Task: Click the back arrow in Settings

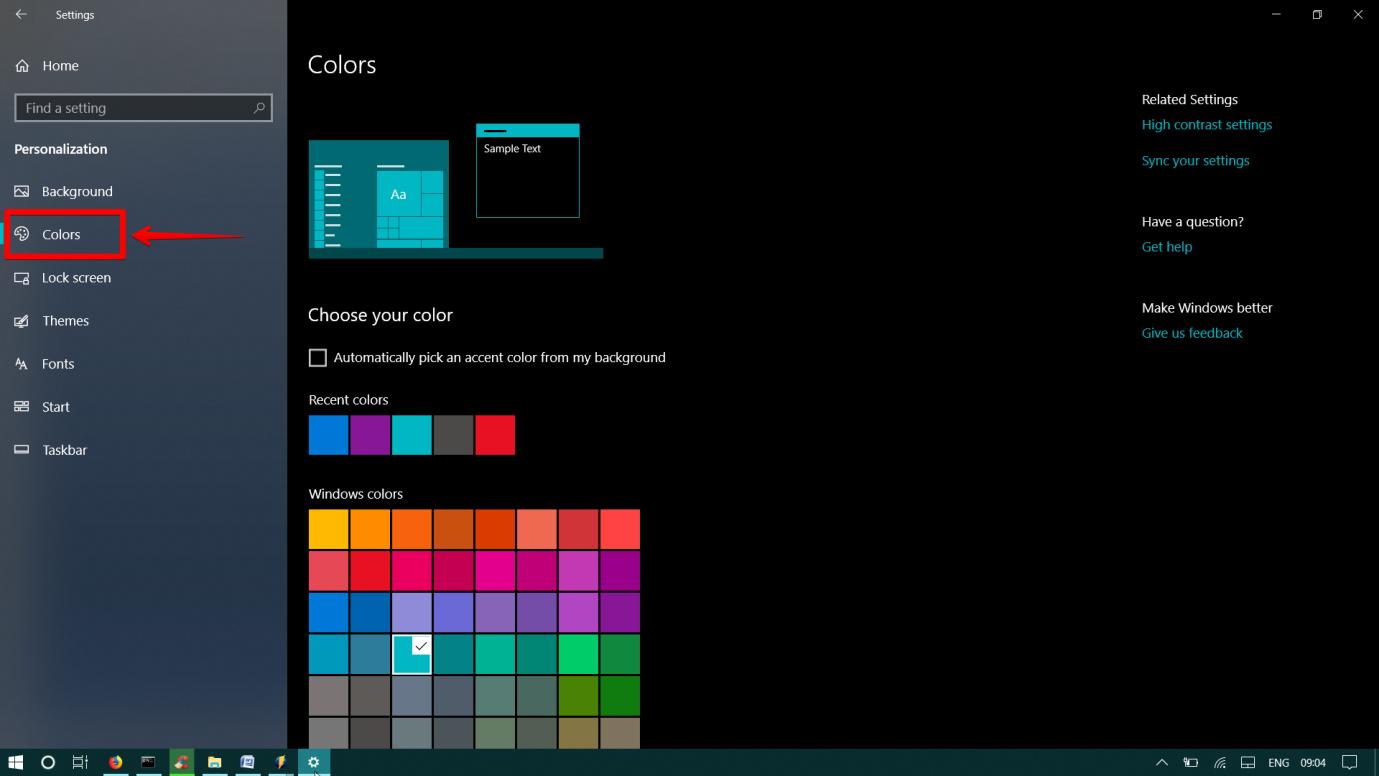Action: click(21, 15)
